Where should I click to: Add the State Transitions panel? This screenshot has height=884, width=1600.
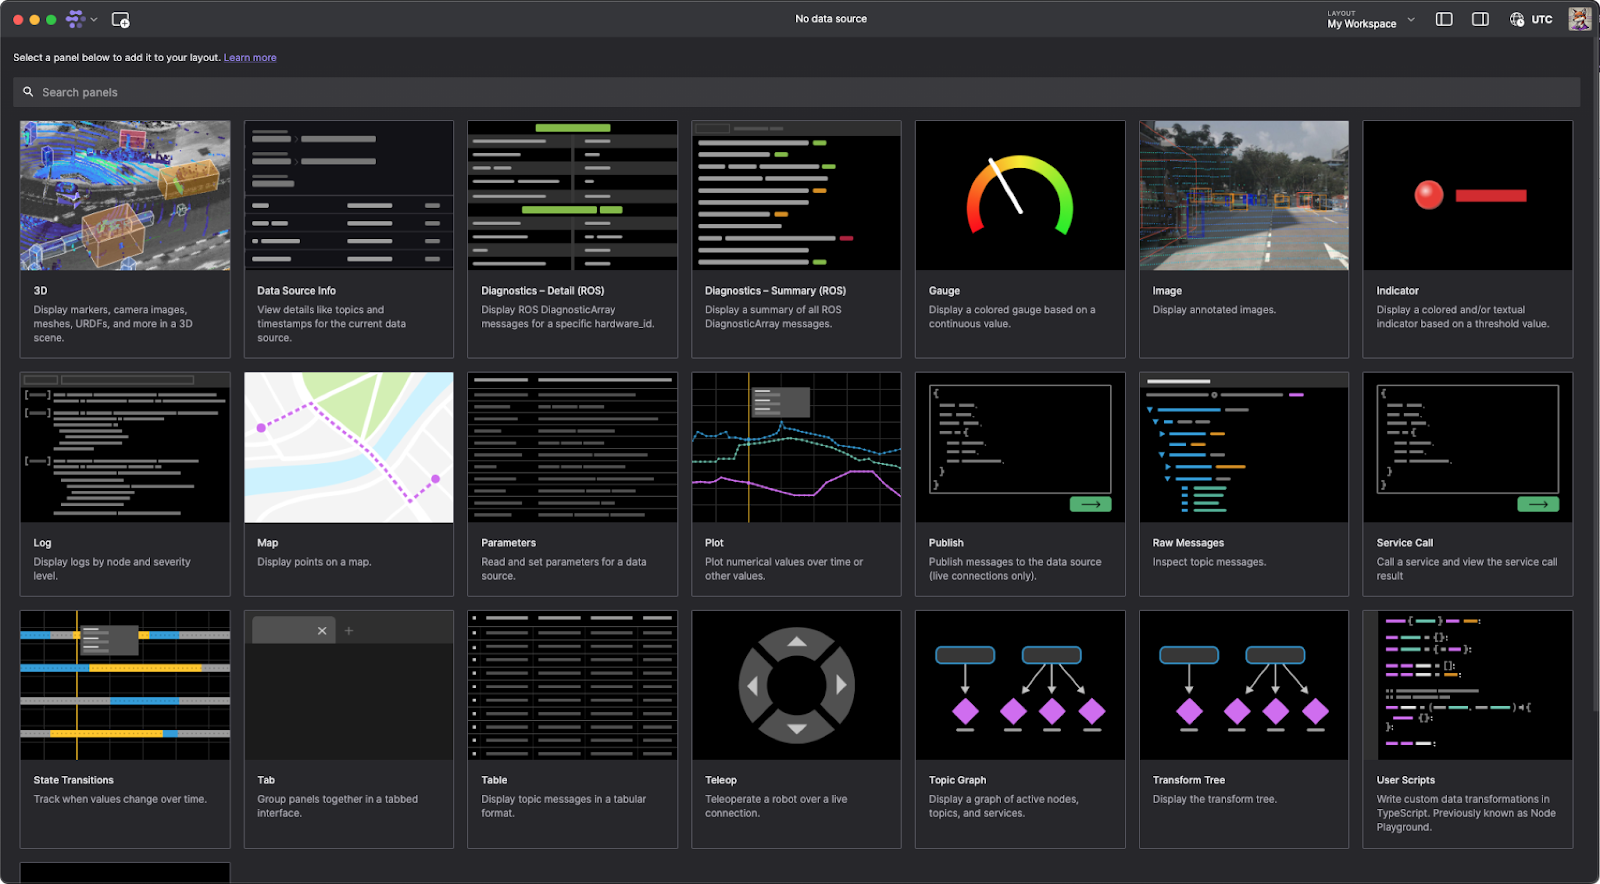click(125, 728)
